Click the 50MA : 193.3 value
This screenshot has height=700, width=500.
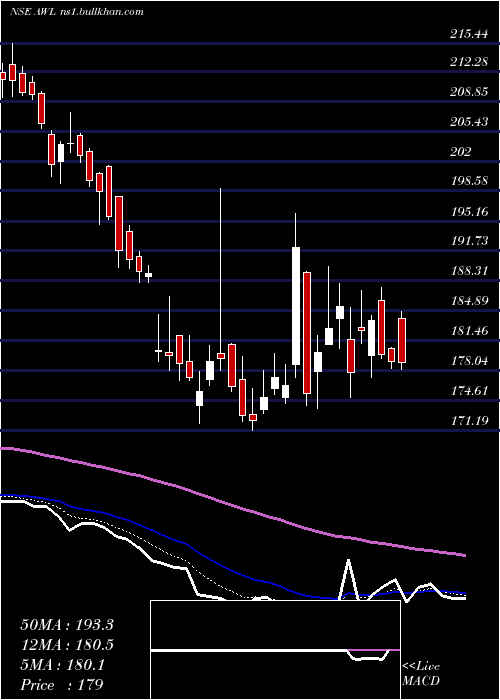pyautogui.click(x=67, y=625)
